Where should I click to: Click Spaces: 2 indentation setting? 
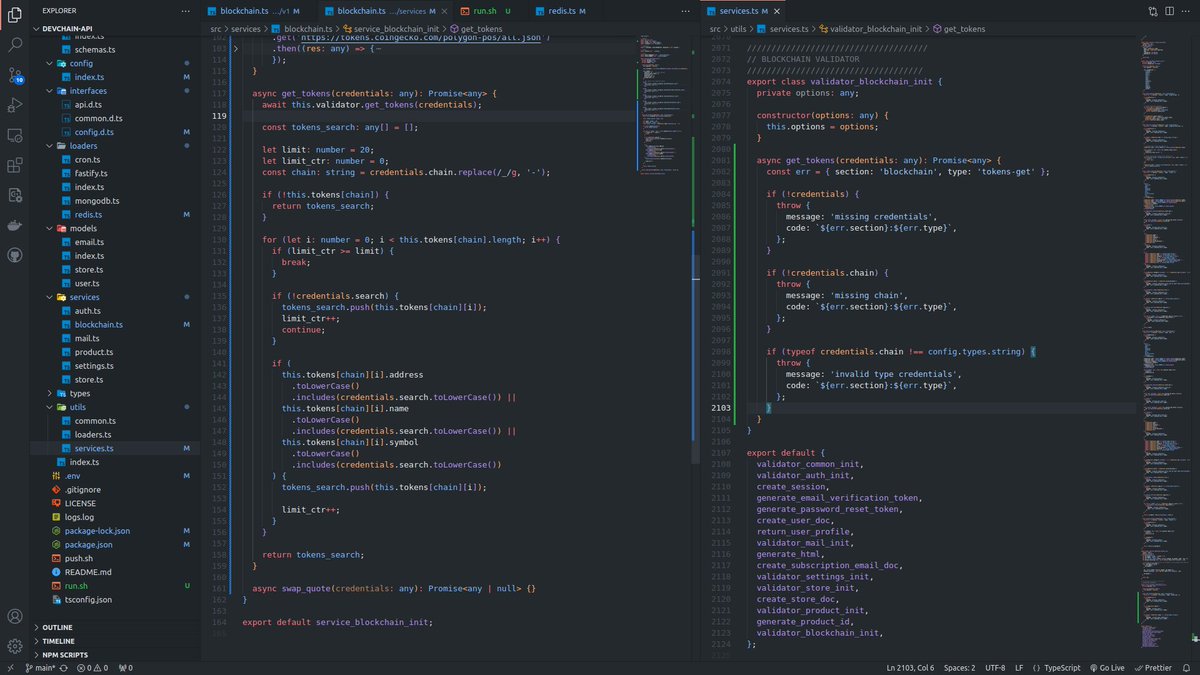959,667
